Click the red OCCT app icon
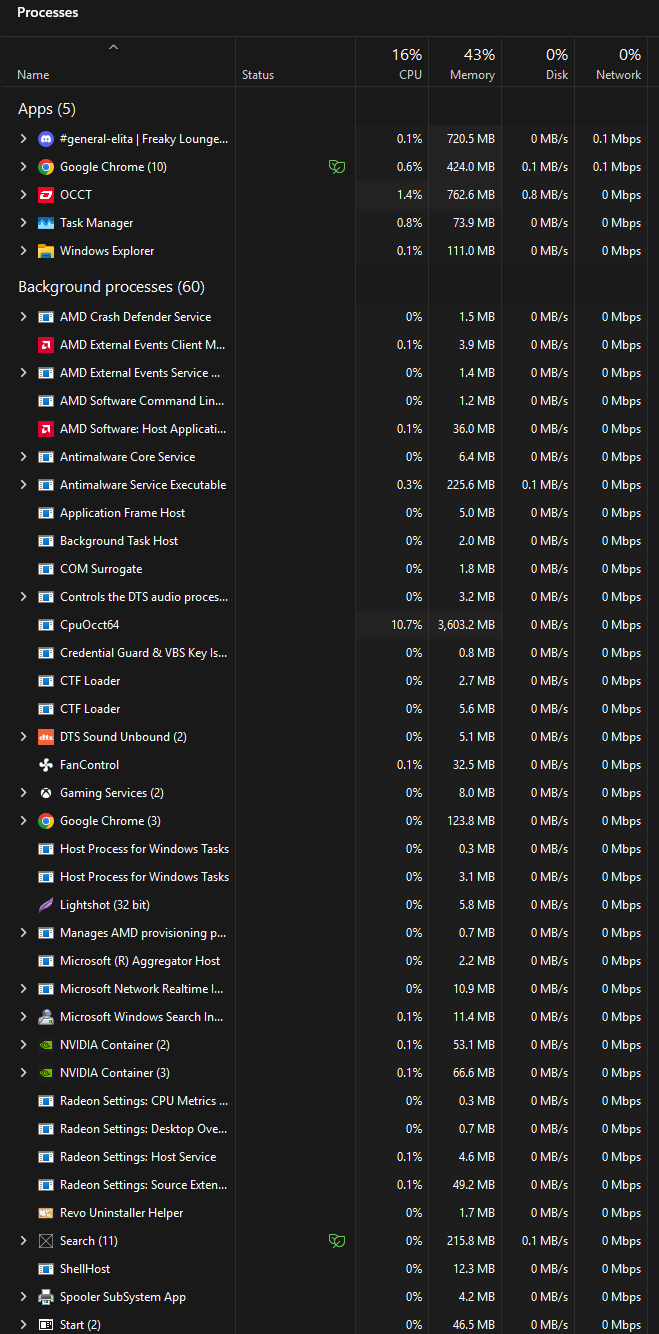The width and height of the screenshot is (659, 1334). [46, 195]
